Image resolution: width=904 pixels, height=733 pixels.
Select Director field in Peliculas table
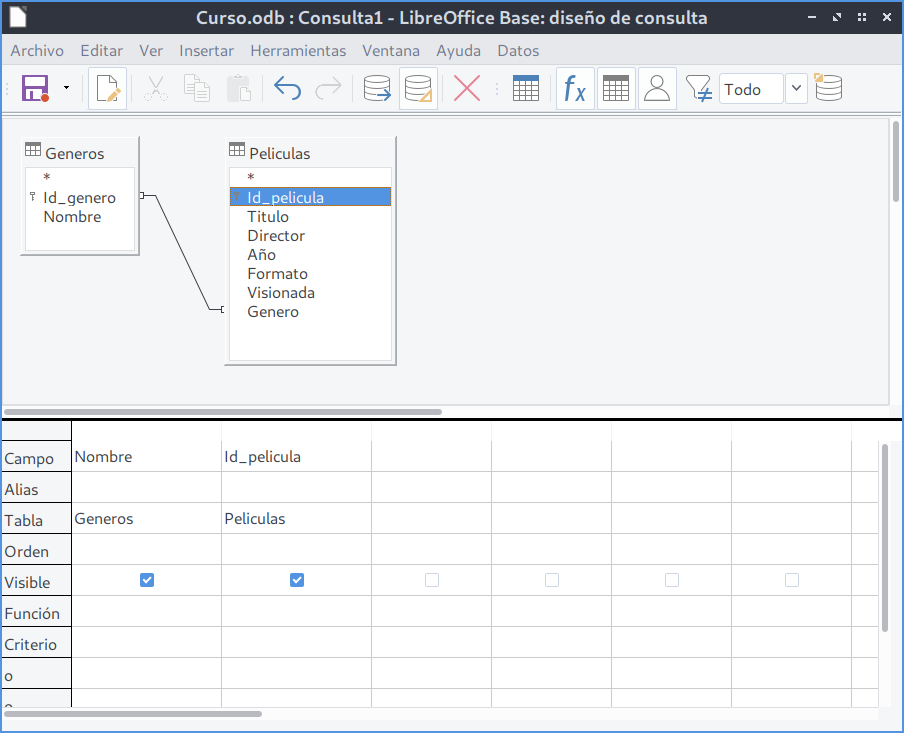click(310, 236)
